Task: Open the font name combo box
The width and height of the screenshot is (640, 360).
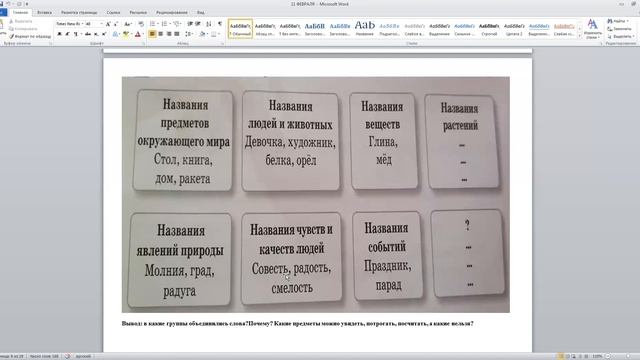Action: [x=70, y=24]
